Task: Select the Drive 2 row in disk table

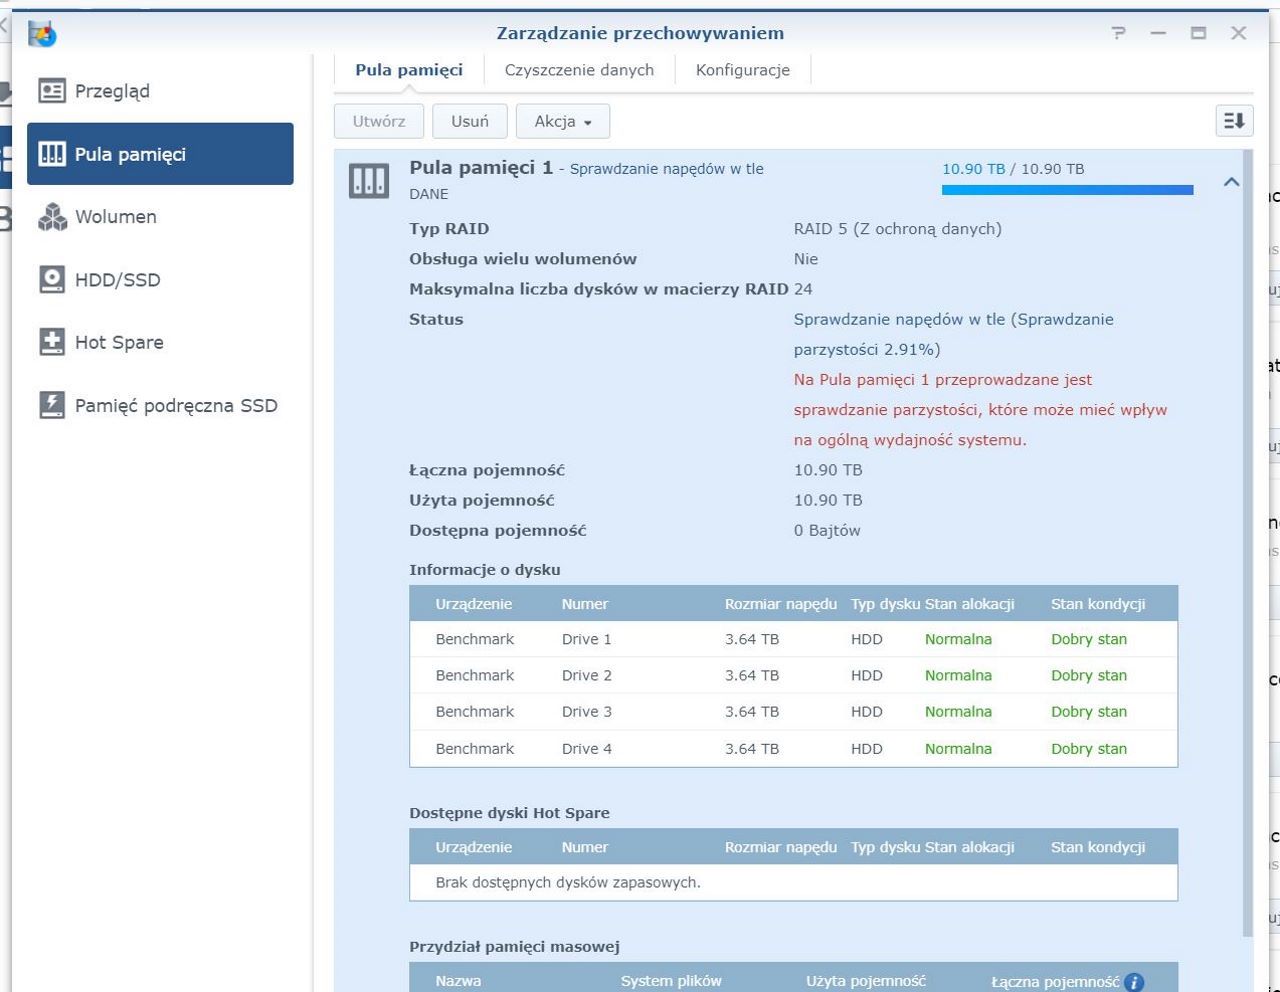Action: coord(793,675)
